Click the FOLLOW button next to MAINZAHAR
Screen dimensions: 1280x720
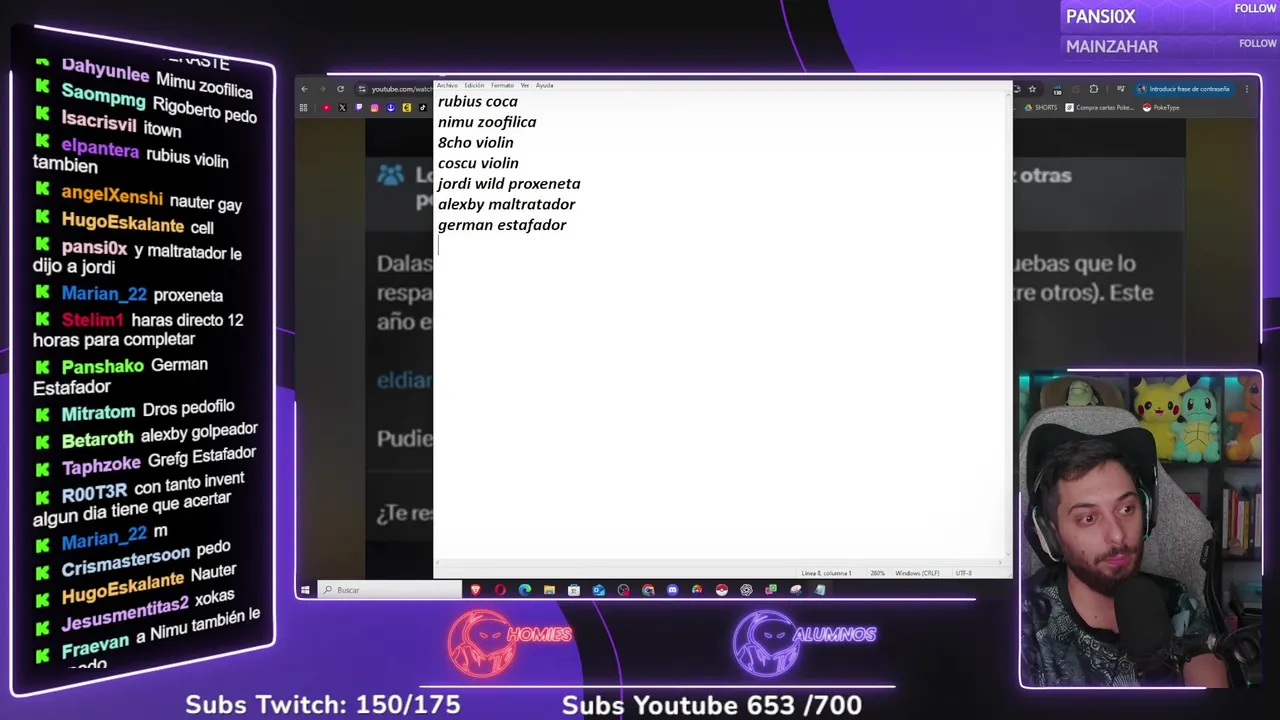tap(1258, 43)
